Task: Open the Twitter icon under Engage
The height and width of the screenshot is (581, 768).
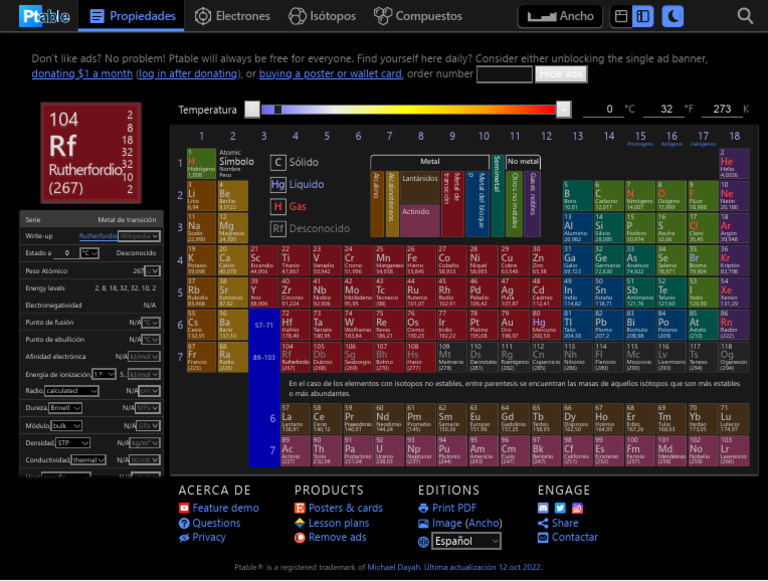Action: [x=560, y=508]
